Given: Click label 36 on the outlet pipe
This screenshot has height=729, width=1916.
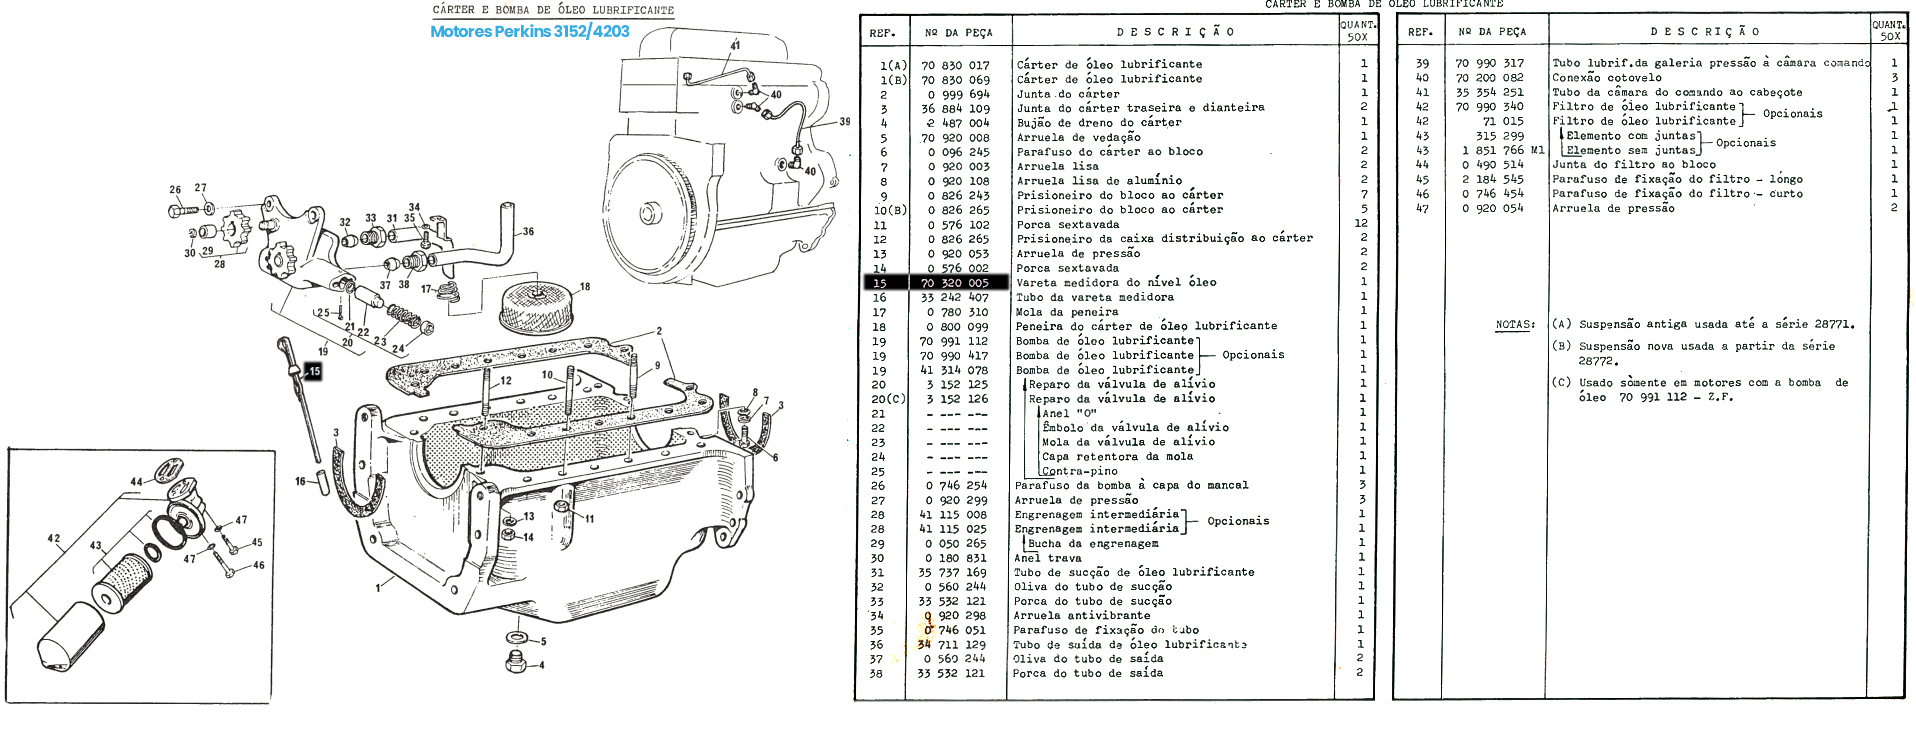Looking at the screenshot, I should point(528,232).
